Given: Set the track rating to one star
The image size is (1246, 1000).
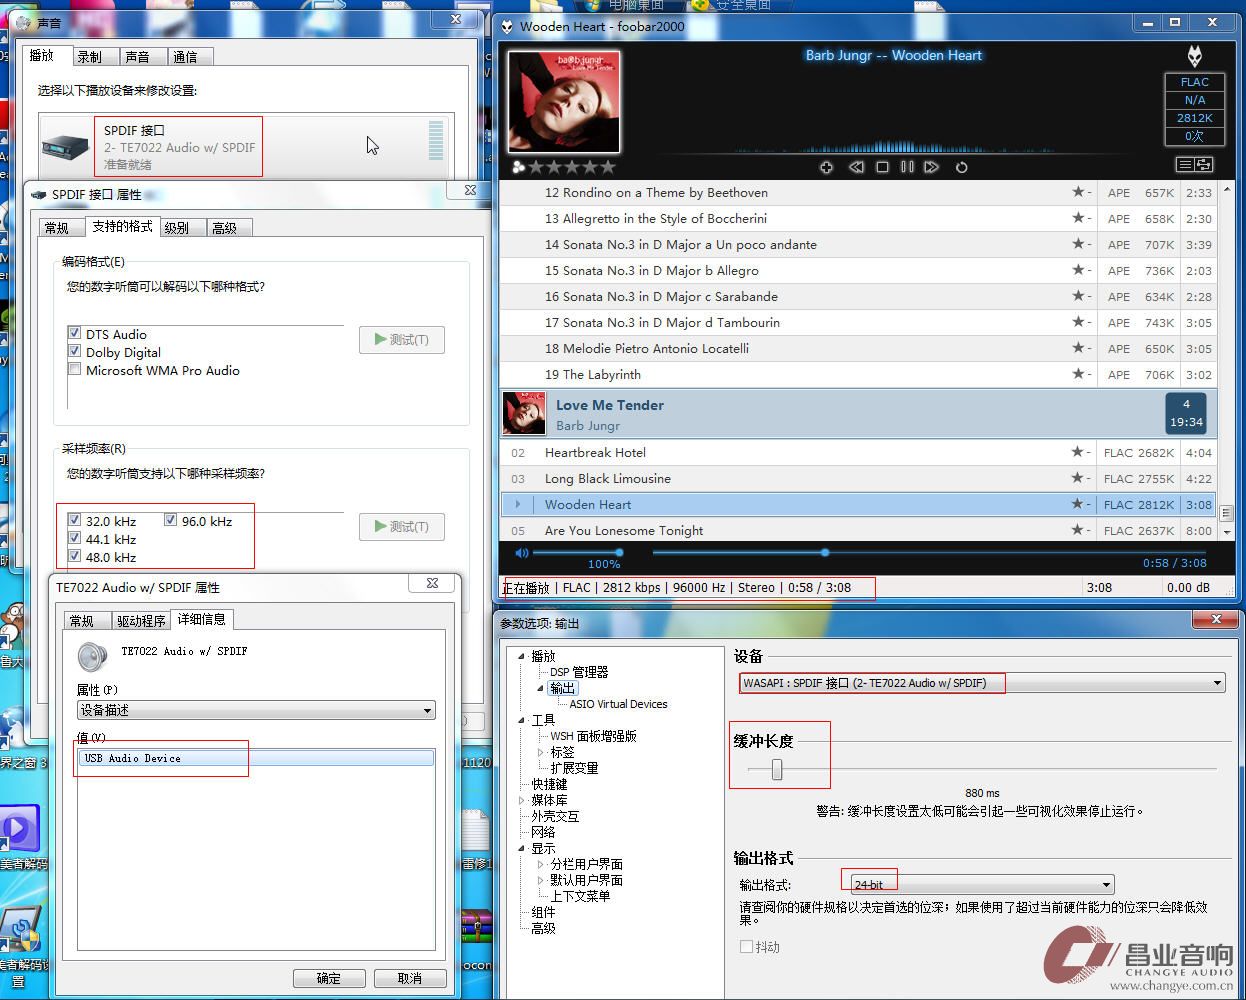Looking at the screenshot, I should (x=536, y=167).
